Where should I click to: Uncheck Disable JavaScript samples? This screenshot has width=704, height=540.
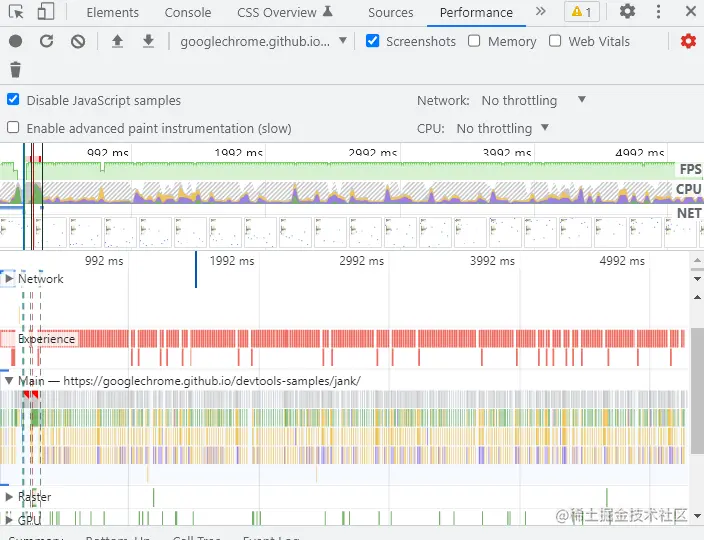(x=13, y=99)
